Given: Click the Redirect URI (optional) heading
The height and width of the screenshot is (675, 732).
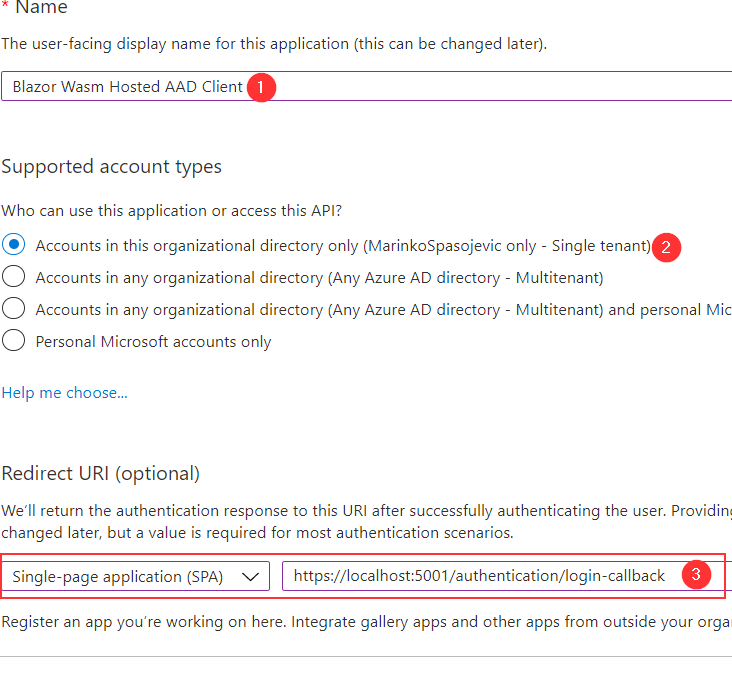Looking at the screenshot, I should point(100,473).
